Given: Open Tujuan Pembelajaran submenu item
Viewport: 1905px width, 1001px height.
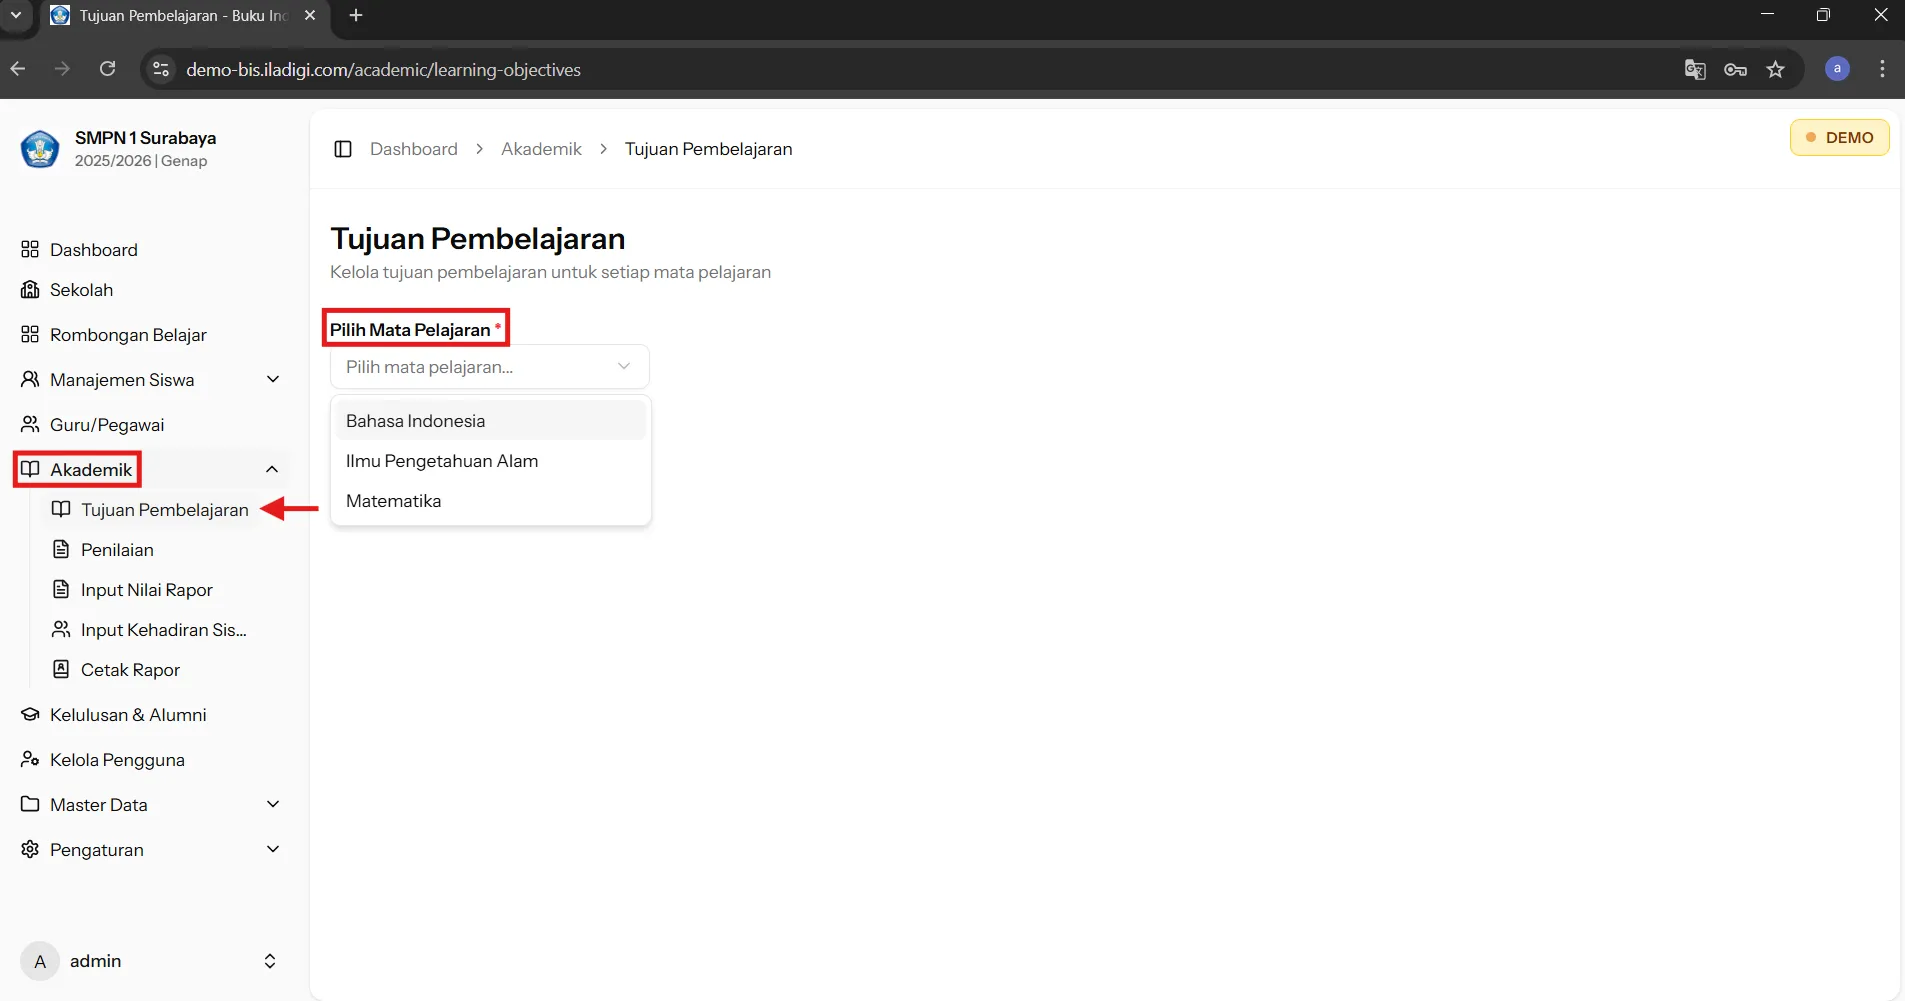Looking at the screenshot, I should [165, 509].
